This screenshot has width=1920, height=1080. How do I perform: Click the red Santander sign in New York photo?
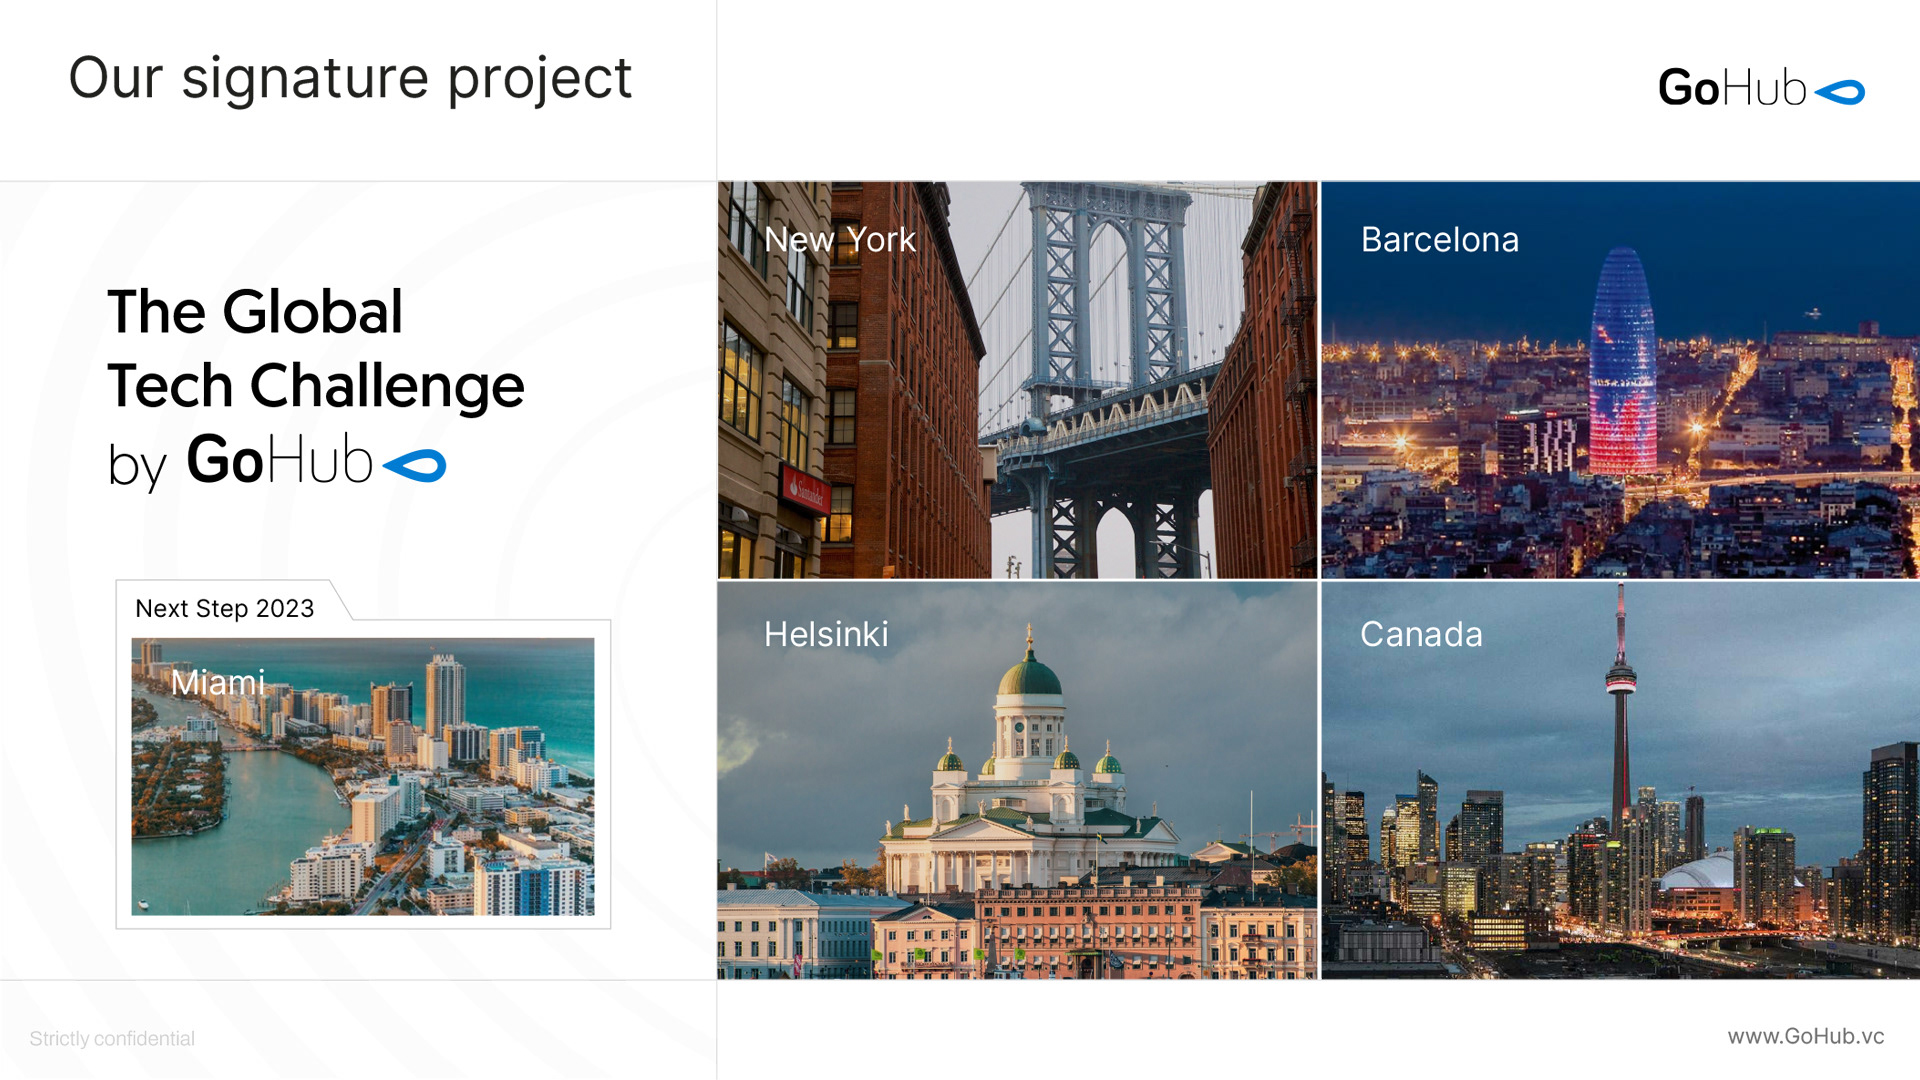pos(806,489)
